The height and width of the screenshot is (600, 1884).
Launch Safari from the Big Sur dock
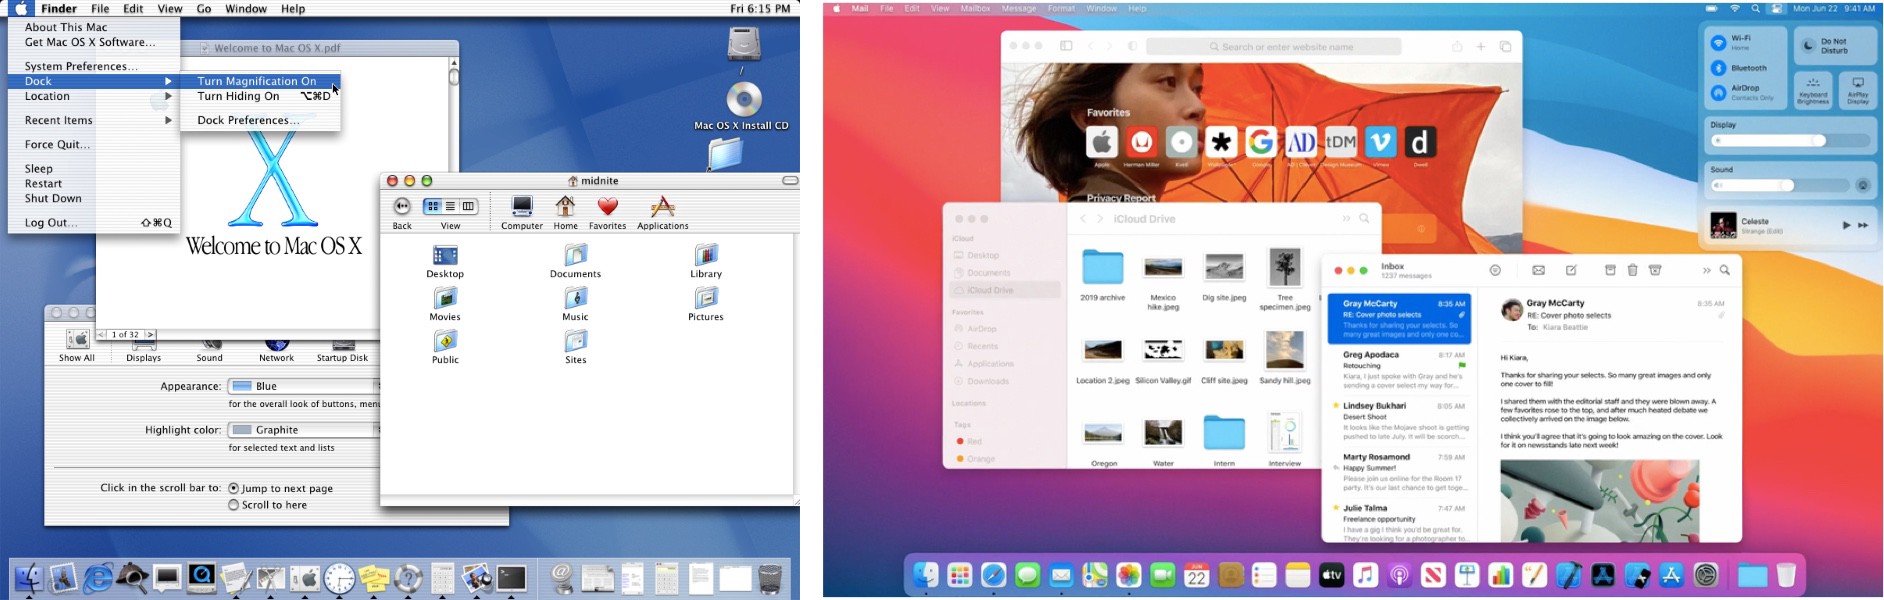[x=994, y=575]
